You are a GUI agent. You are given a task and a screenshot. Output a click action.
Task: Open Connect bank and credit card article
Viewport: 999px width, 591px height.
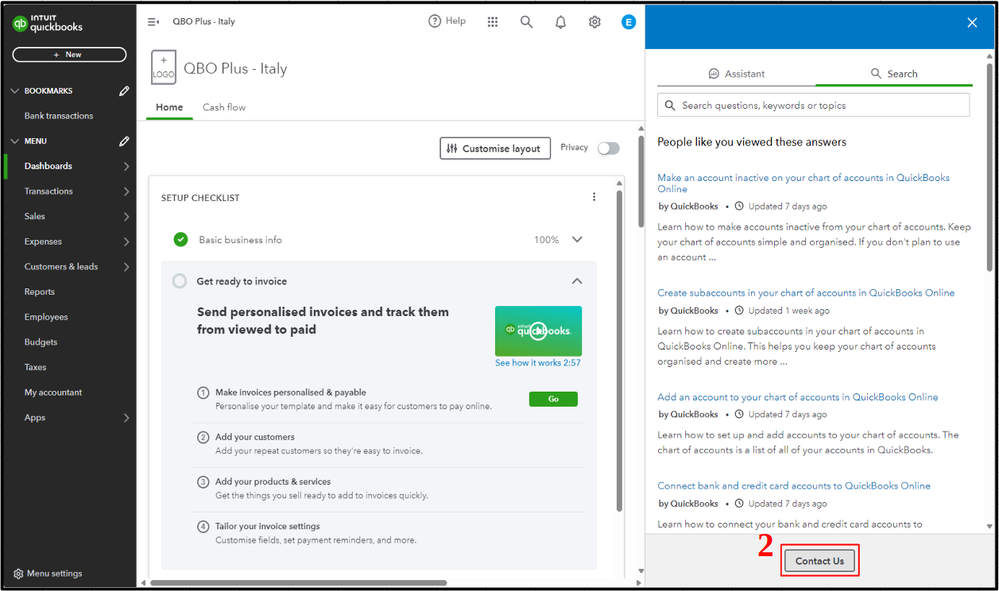tap(794, 486)
